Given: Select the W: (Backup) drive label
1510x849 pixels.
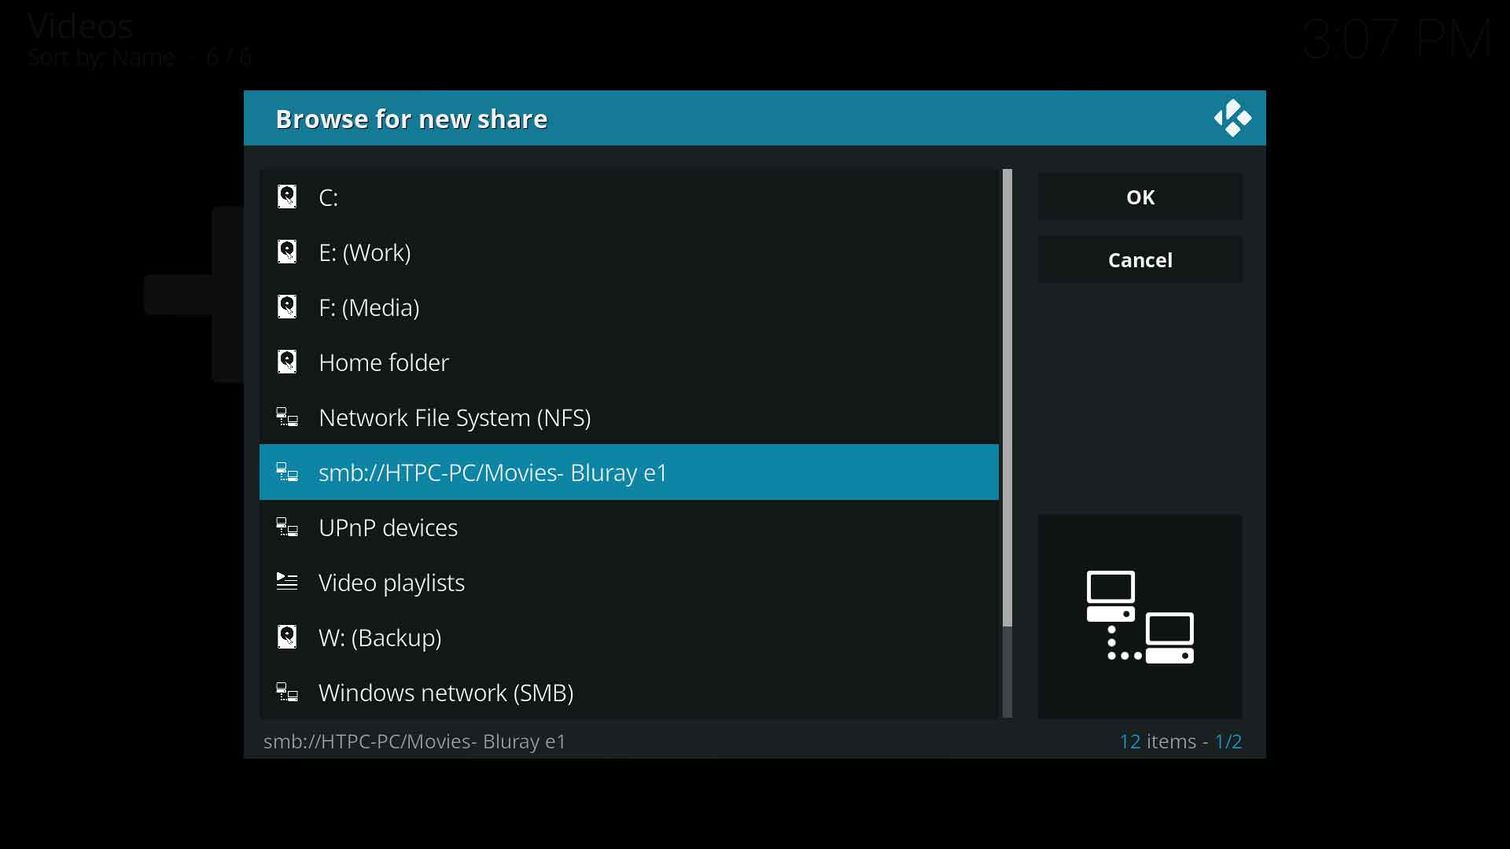Looking at the screenshot, I should coord(379,637).
